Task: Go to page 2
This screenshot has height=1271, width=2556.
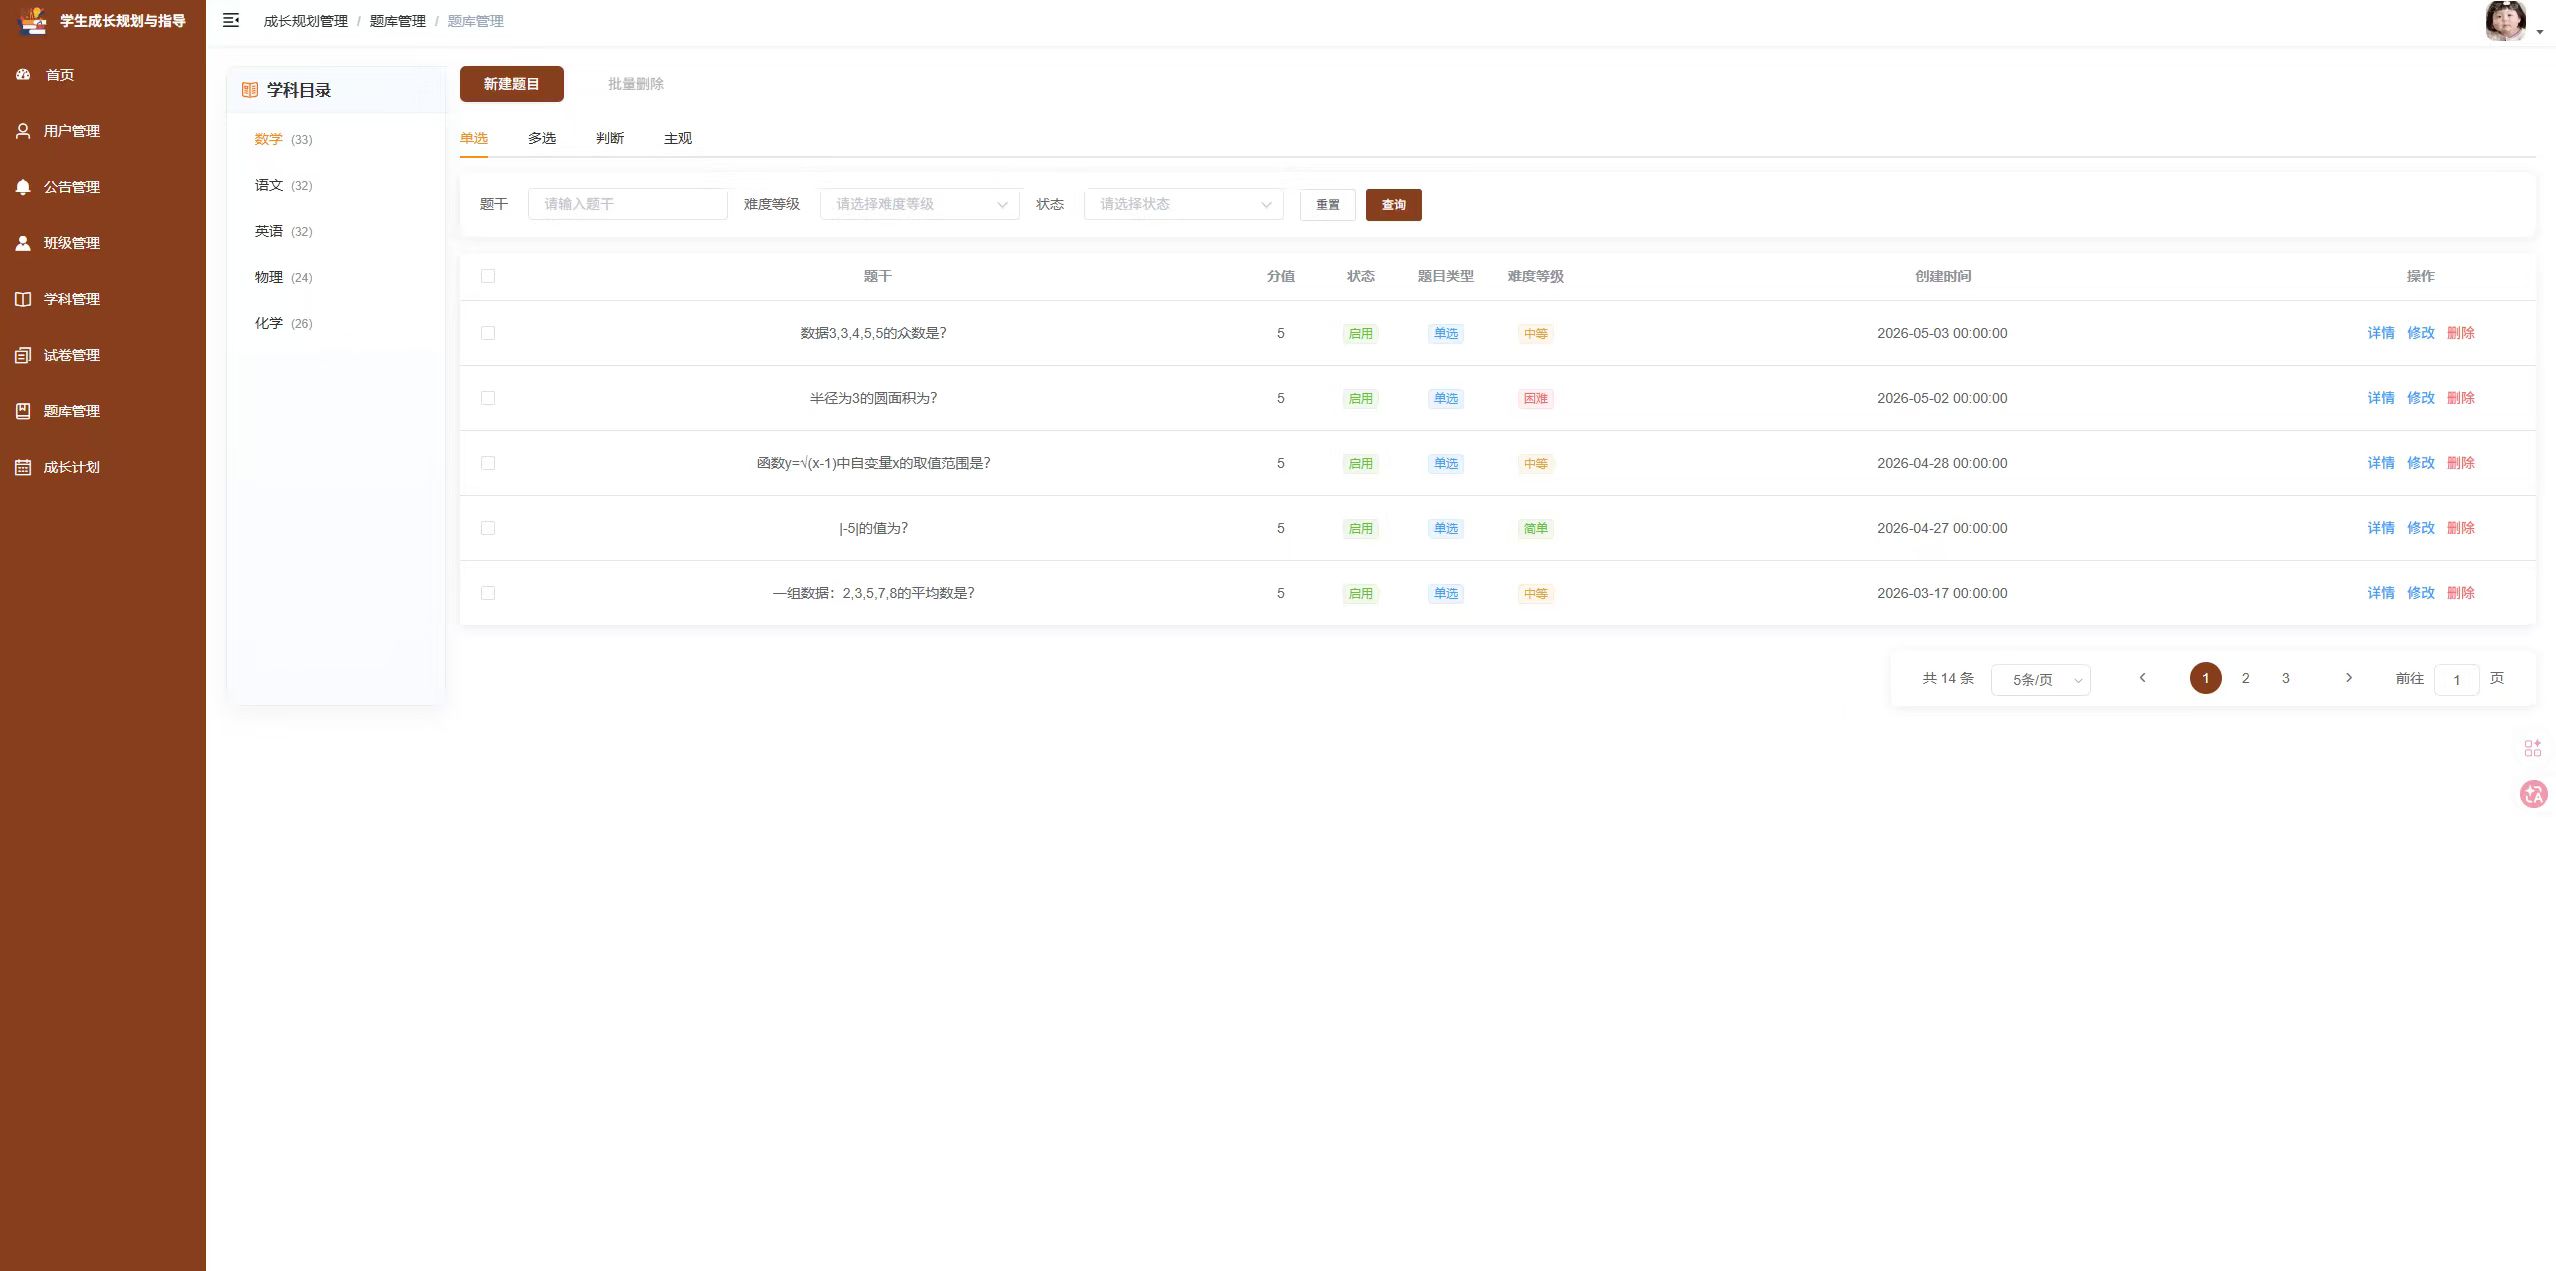Action: [2246, 678]
